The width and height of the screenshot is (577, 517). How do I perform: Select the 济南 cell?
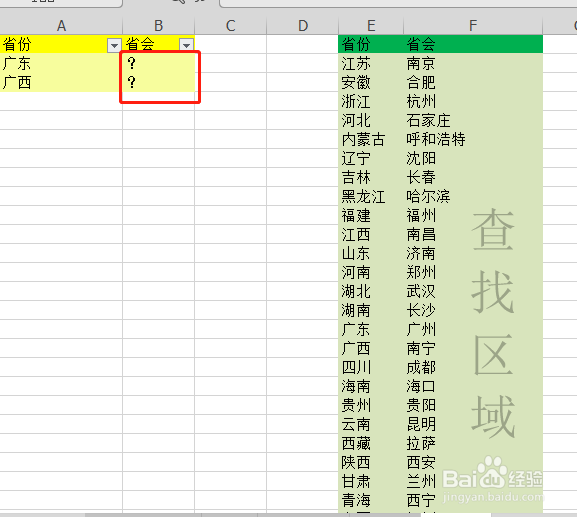click(473, 254)
